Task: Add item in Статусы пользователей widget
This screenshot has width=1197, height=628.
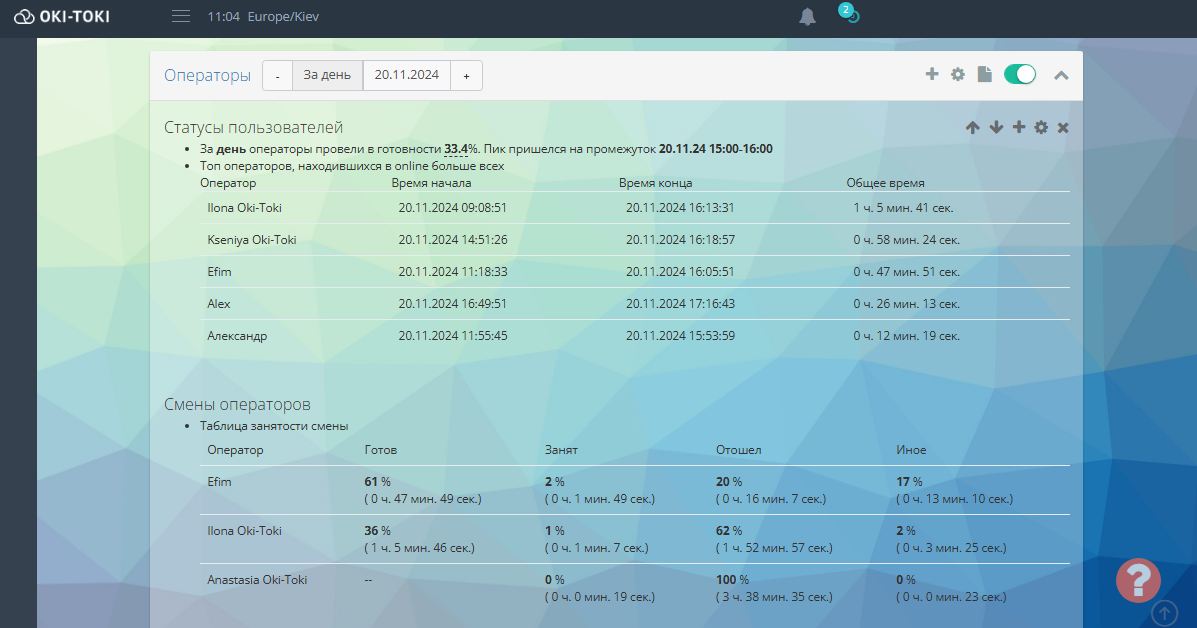Action: [x=1019, y=127]
